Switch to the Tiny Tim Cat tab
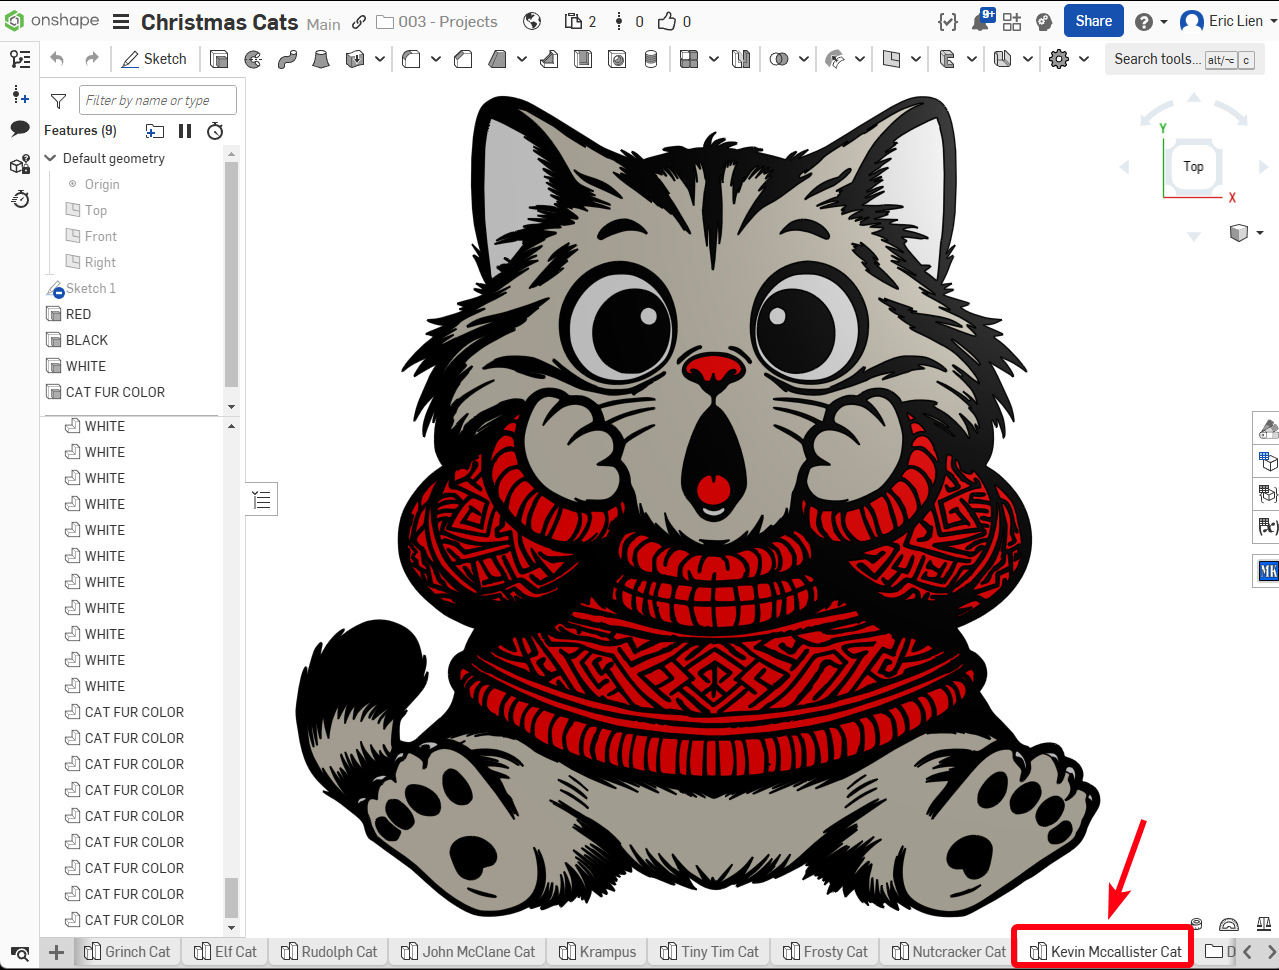 point(709,952)
